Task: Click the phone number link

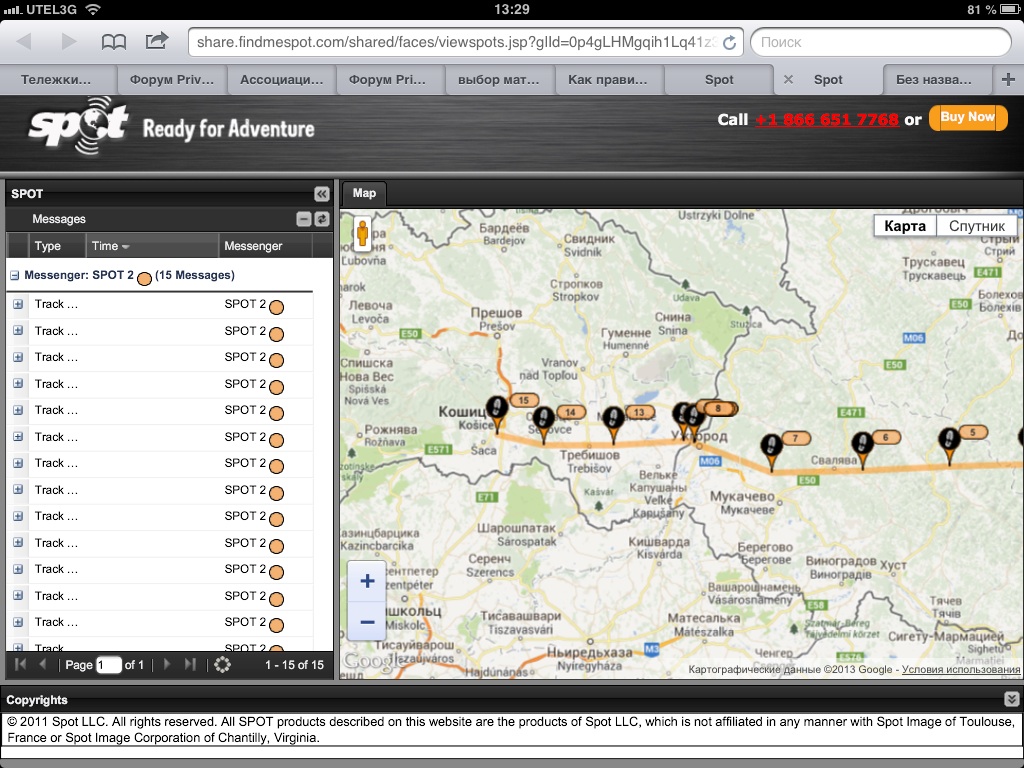Action: coord(826,119)
